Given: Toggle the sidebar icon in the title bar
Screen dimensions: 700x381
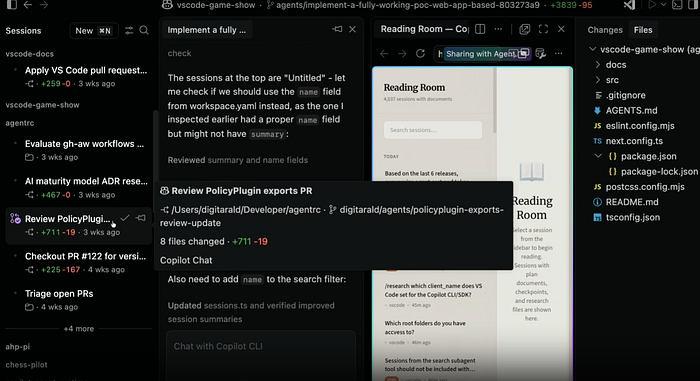Looking at the screenshot, I should point(12,4).
